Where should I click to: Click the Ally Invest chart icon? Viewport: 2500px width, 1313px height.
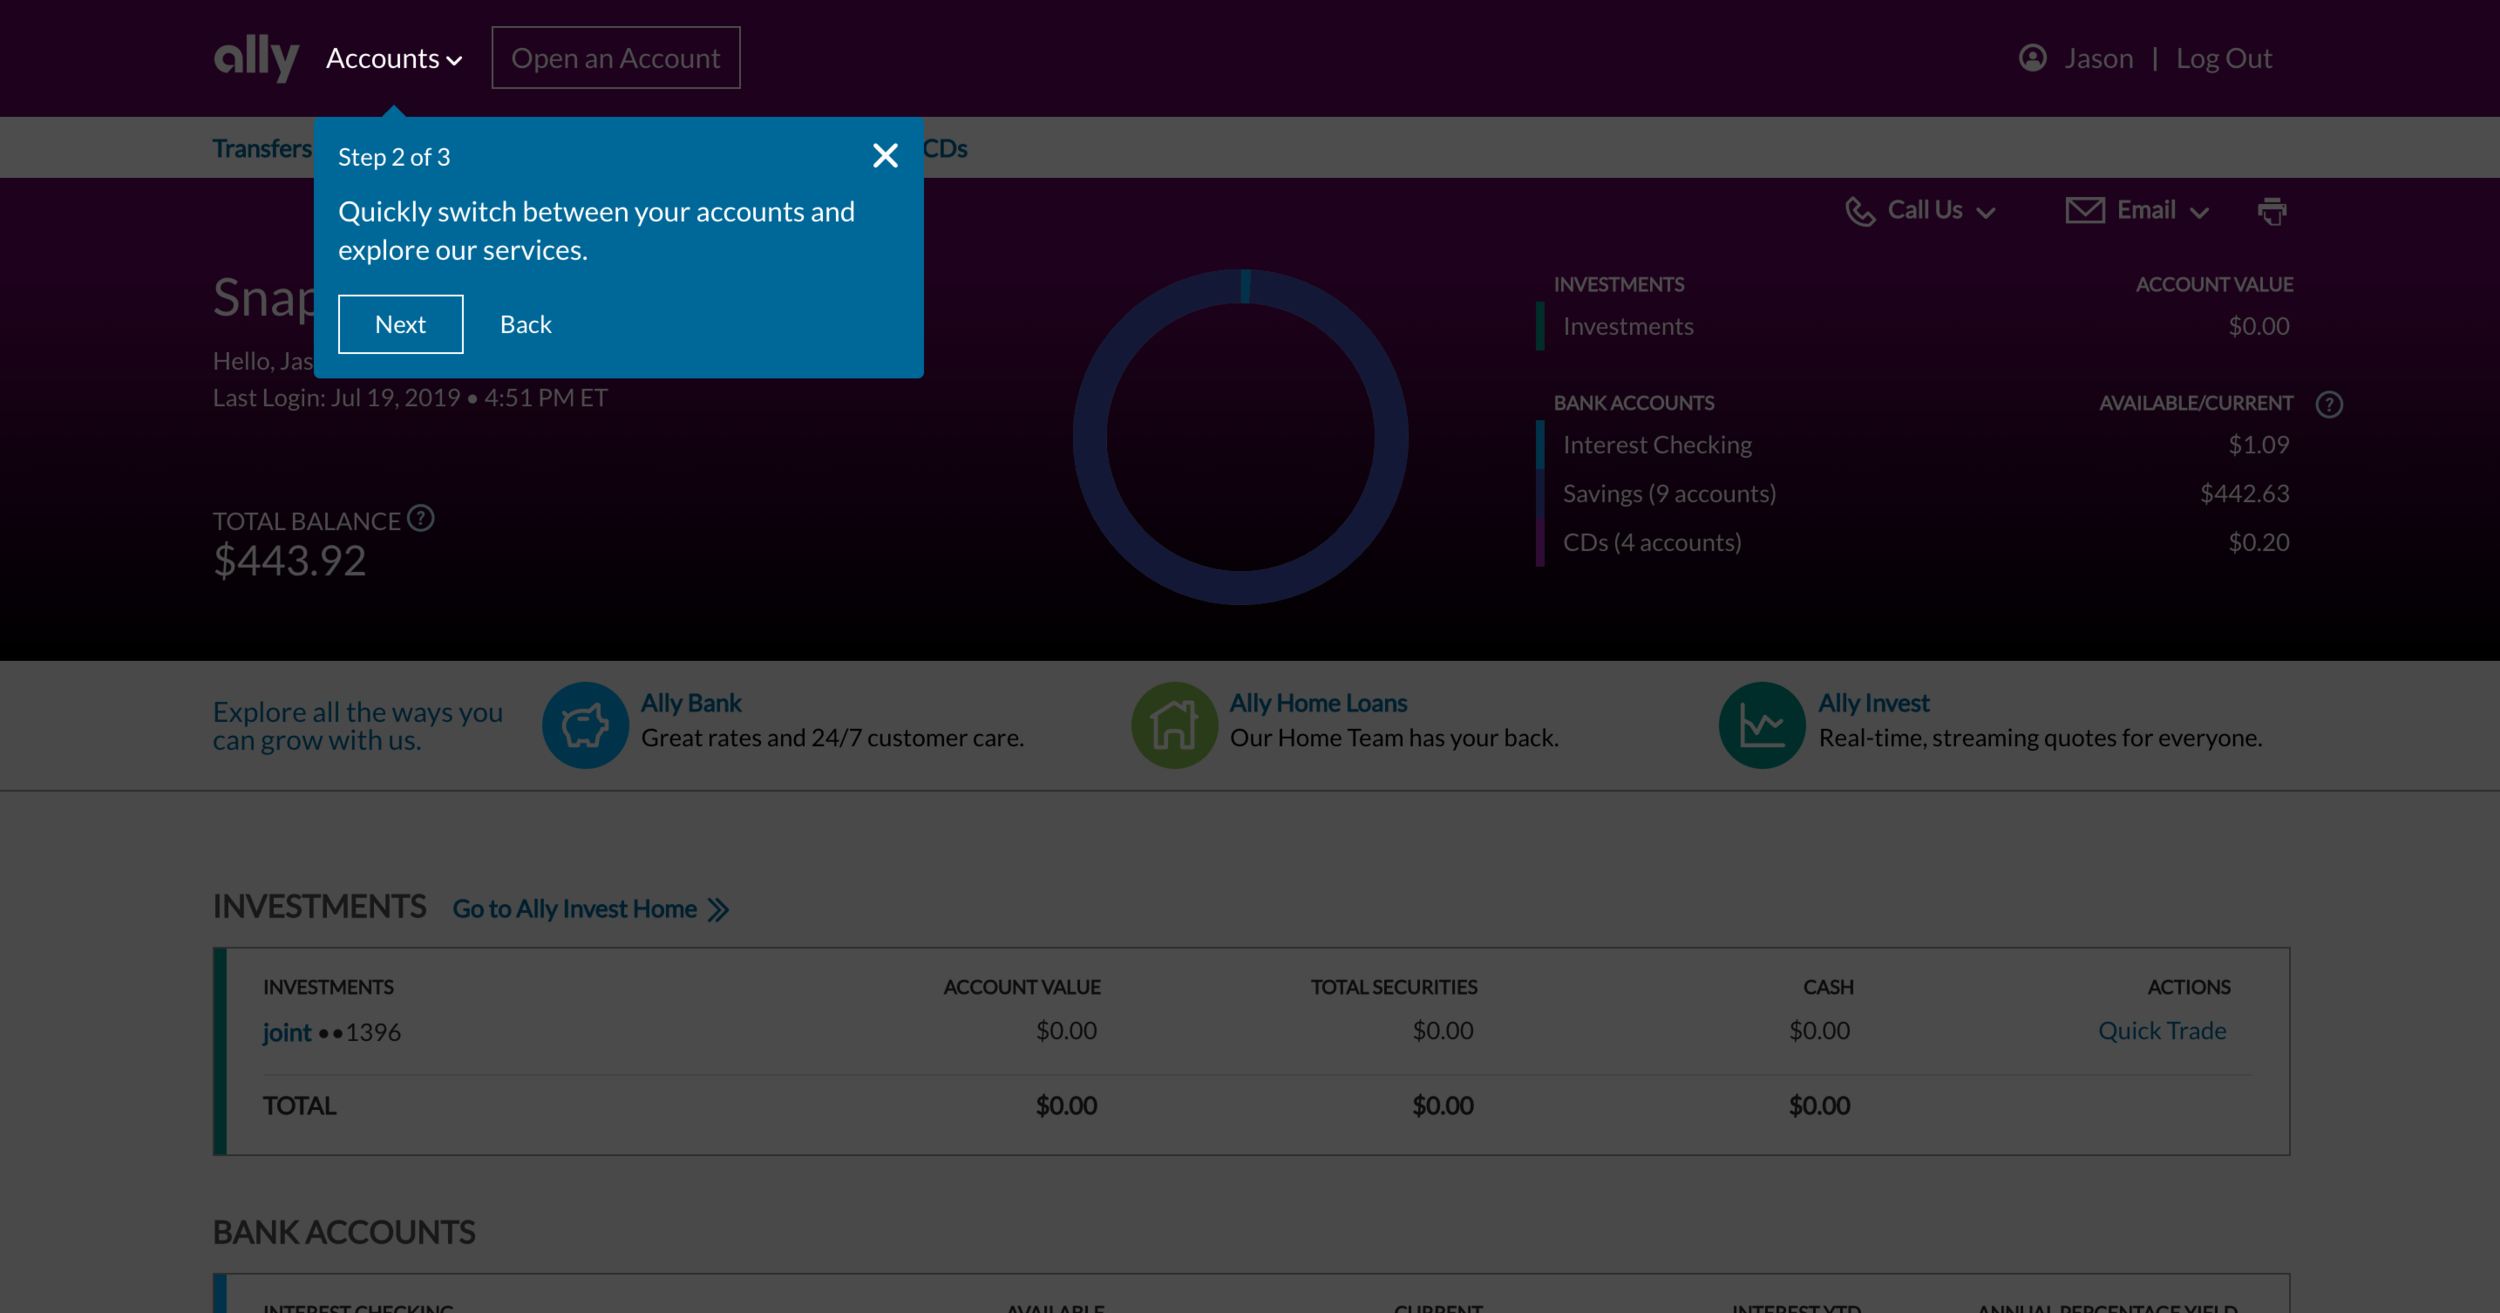[x=1761, y=725]
